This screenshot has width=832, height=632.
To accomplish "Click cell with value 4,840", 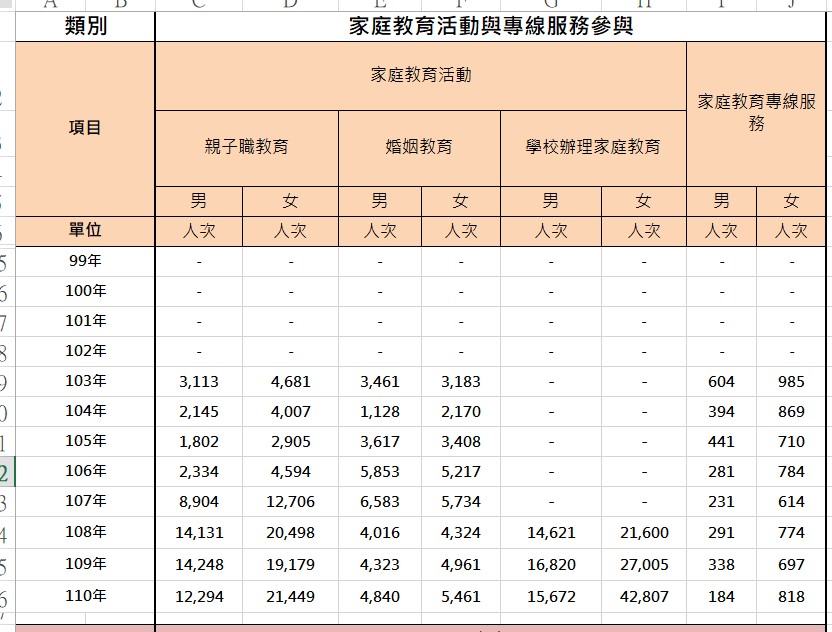I will (x=380, y=596).
